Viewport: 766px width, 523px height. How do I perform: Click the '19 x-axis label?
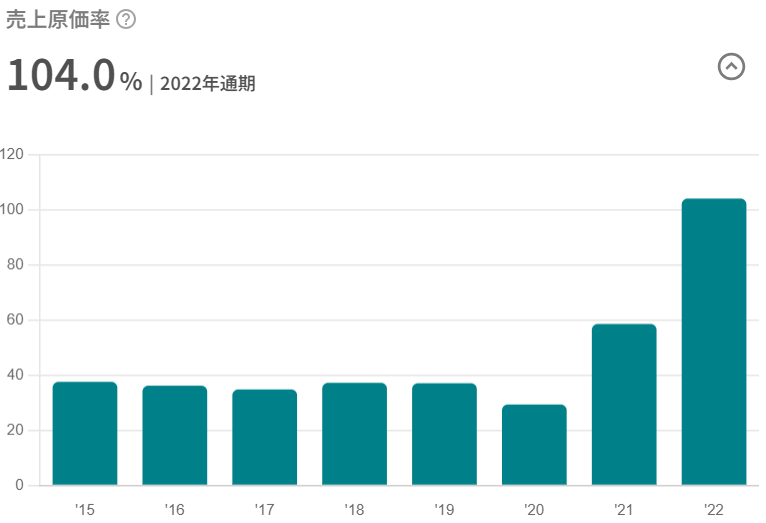(x=445, y=510)
